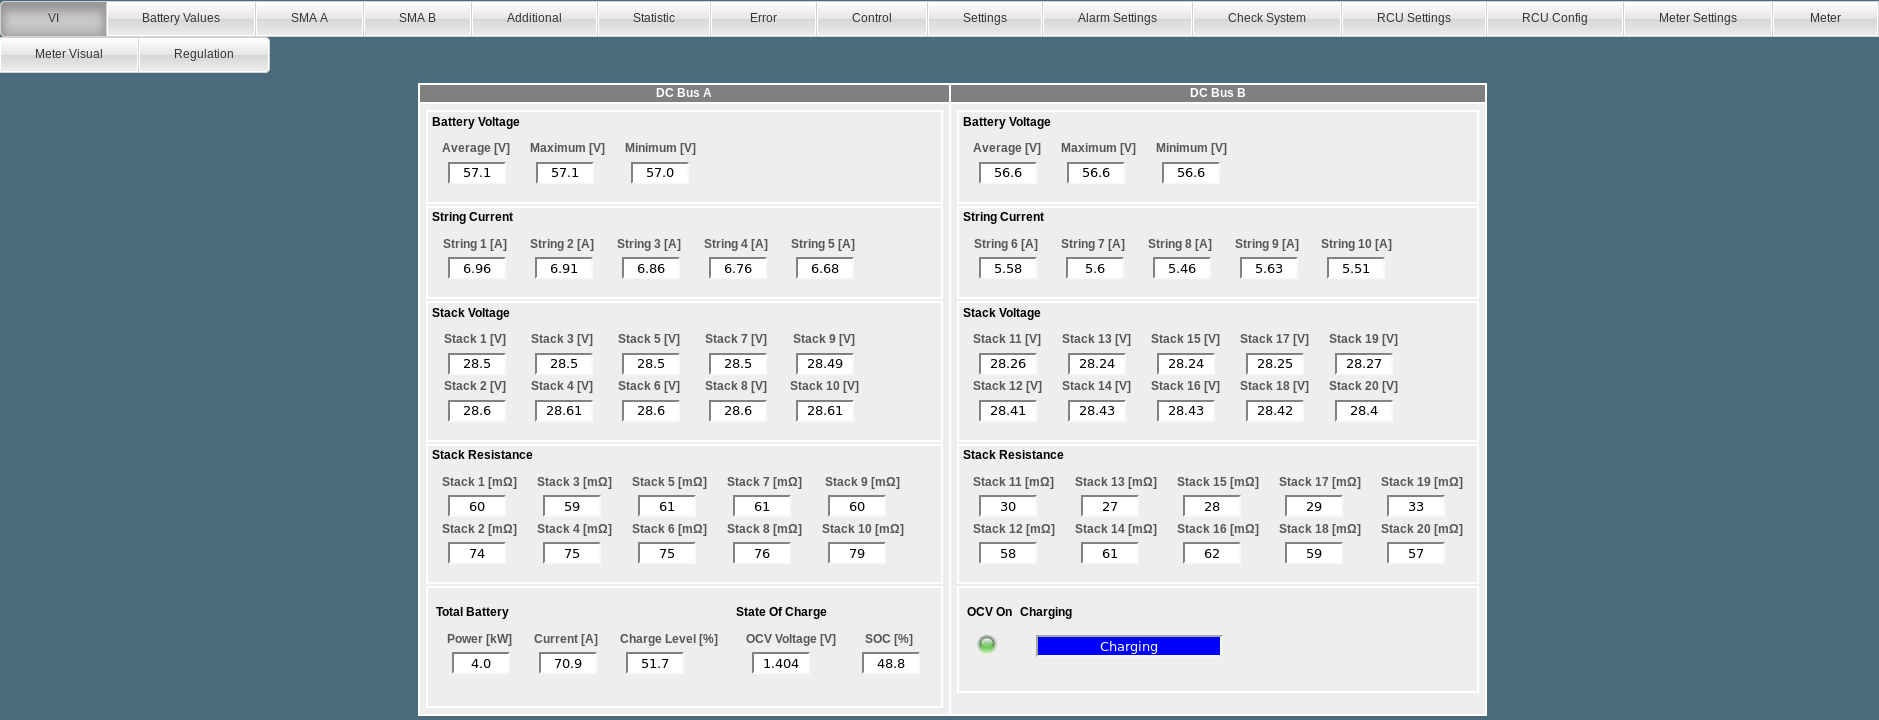
Task: Select the Check System tab
Action: point(1266,18)
